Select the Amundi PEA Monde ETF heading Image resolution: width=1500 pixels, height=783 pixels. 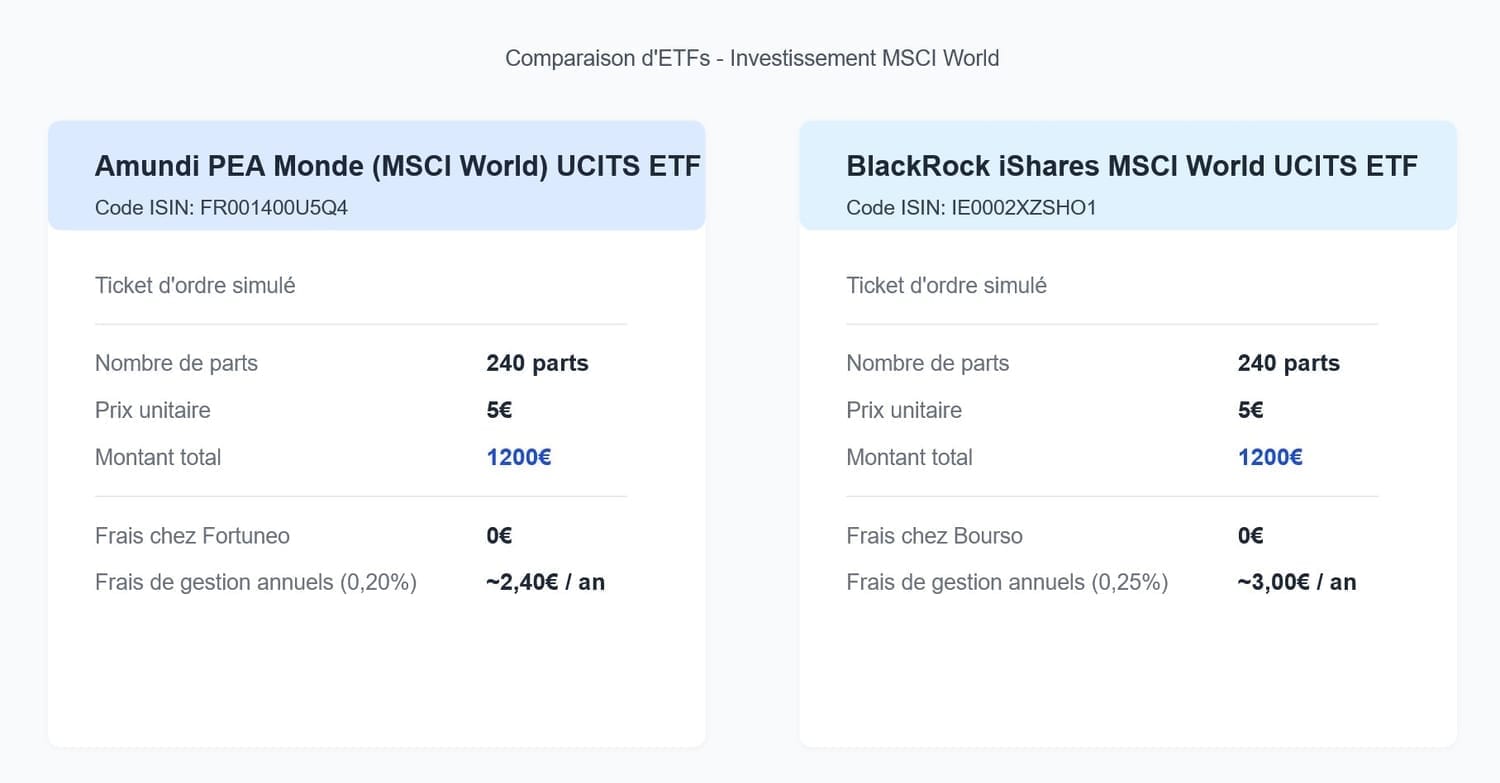397,166
